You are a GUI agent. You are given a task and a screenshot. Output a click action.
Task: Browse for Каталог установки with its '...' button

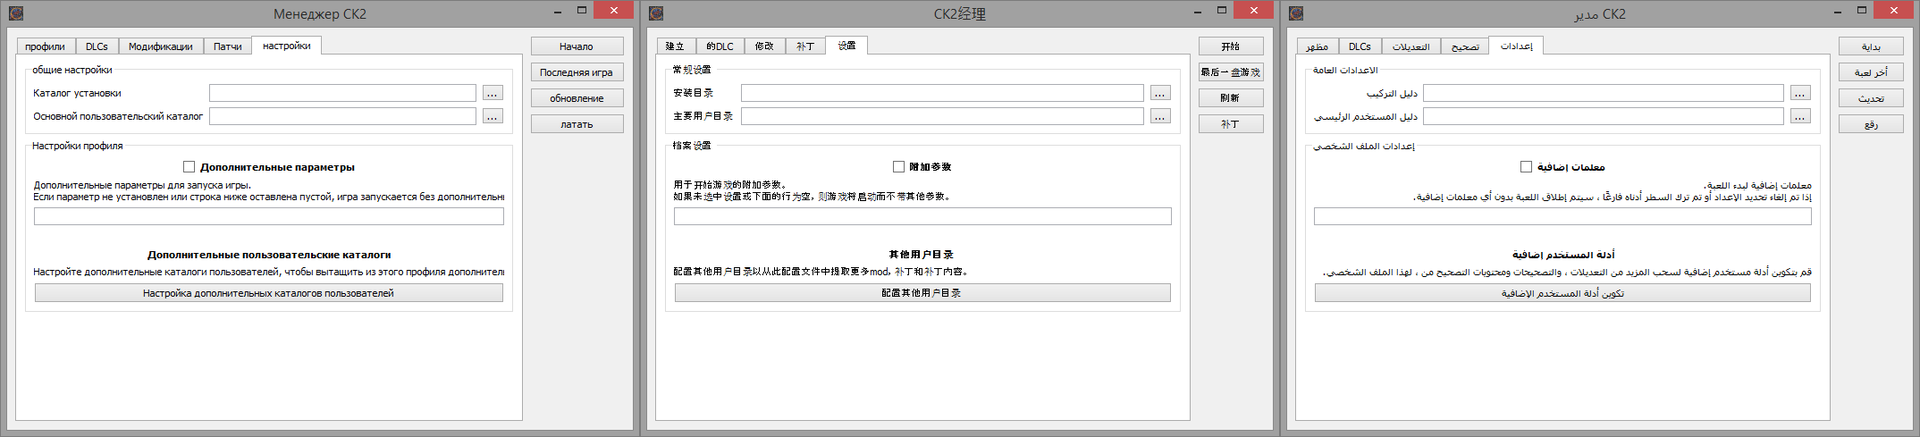[x=492, y=93]
